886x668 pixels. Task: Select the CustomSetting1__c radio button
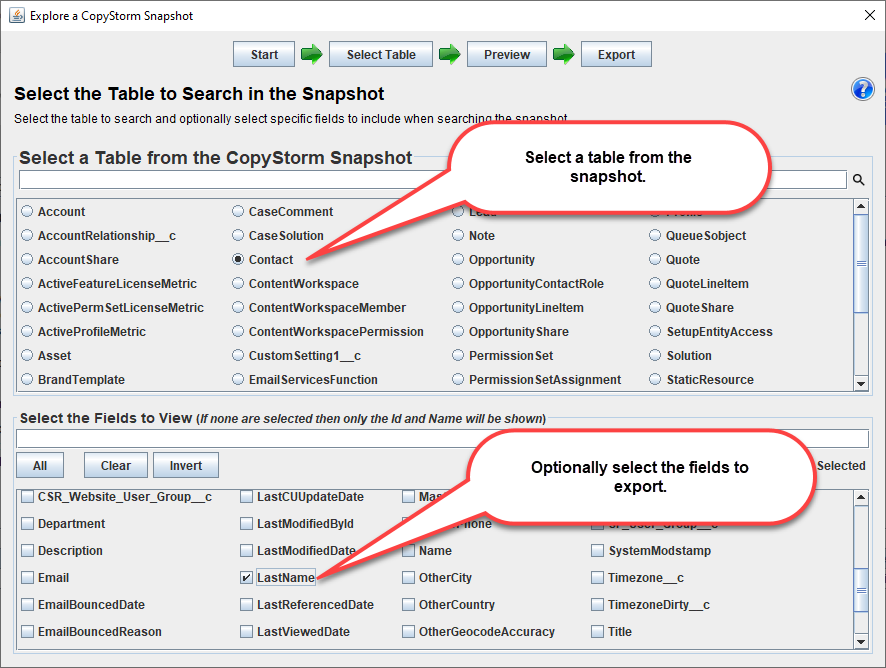(x=238, y=355)
